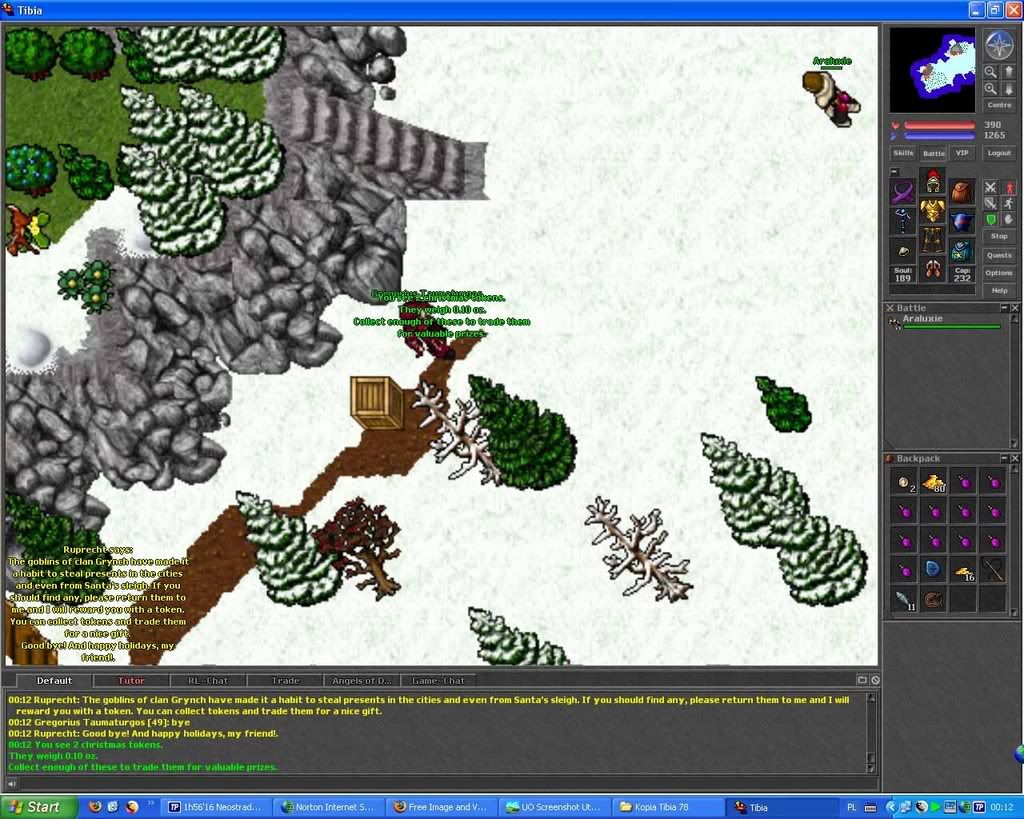Enable defensive fight mode (green shield)
The image size is (1024, 819).
pos(991,219)
